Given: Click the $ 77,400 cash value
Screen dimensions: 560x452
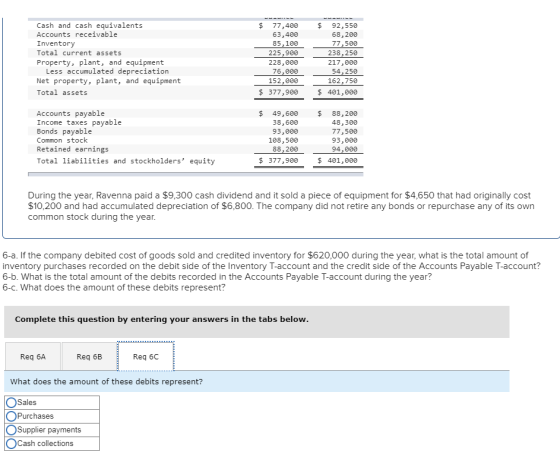Looking at the screenshot, I should click(279, 25).
